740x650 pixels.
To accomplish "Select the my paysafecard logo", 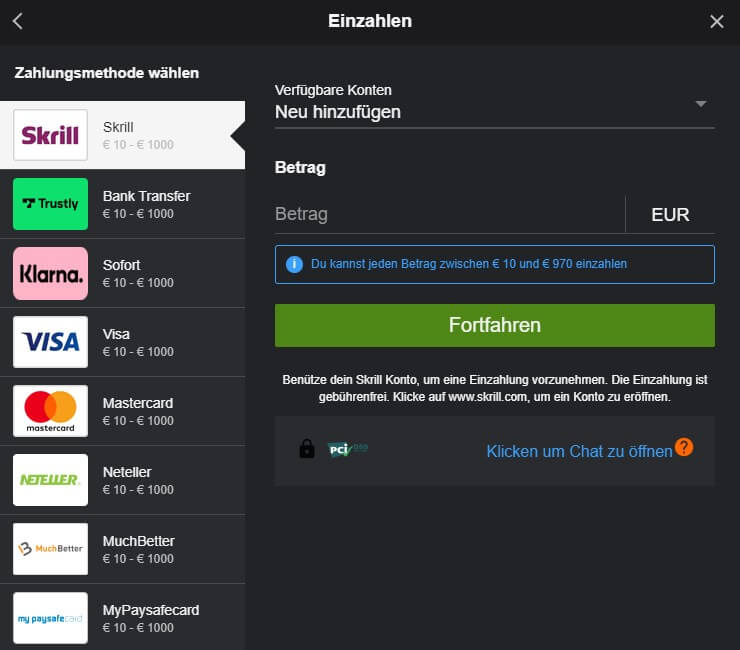I will point(50,618).
